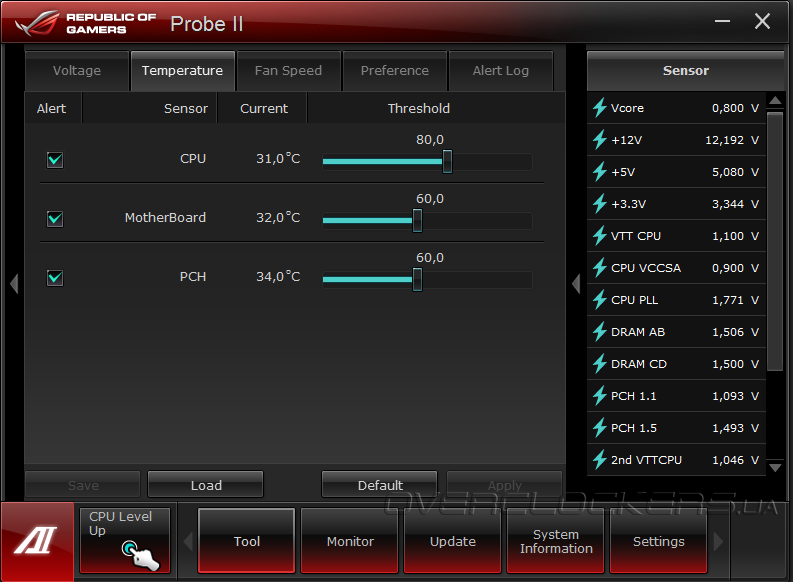This screenshot has width=793, height=582.
Task: Collapse the Sensor panel with its arrow
Action: coord(576,283)
